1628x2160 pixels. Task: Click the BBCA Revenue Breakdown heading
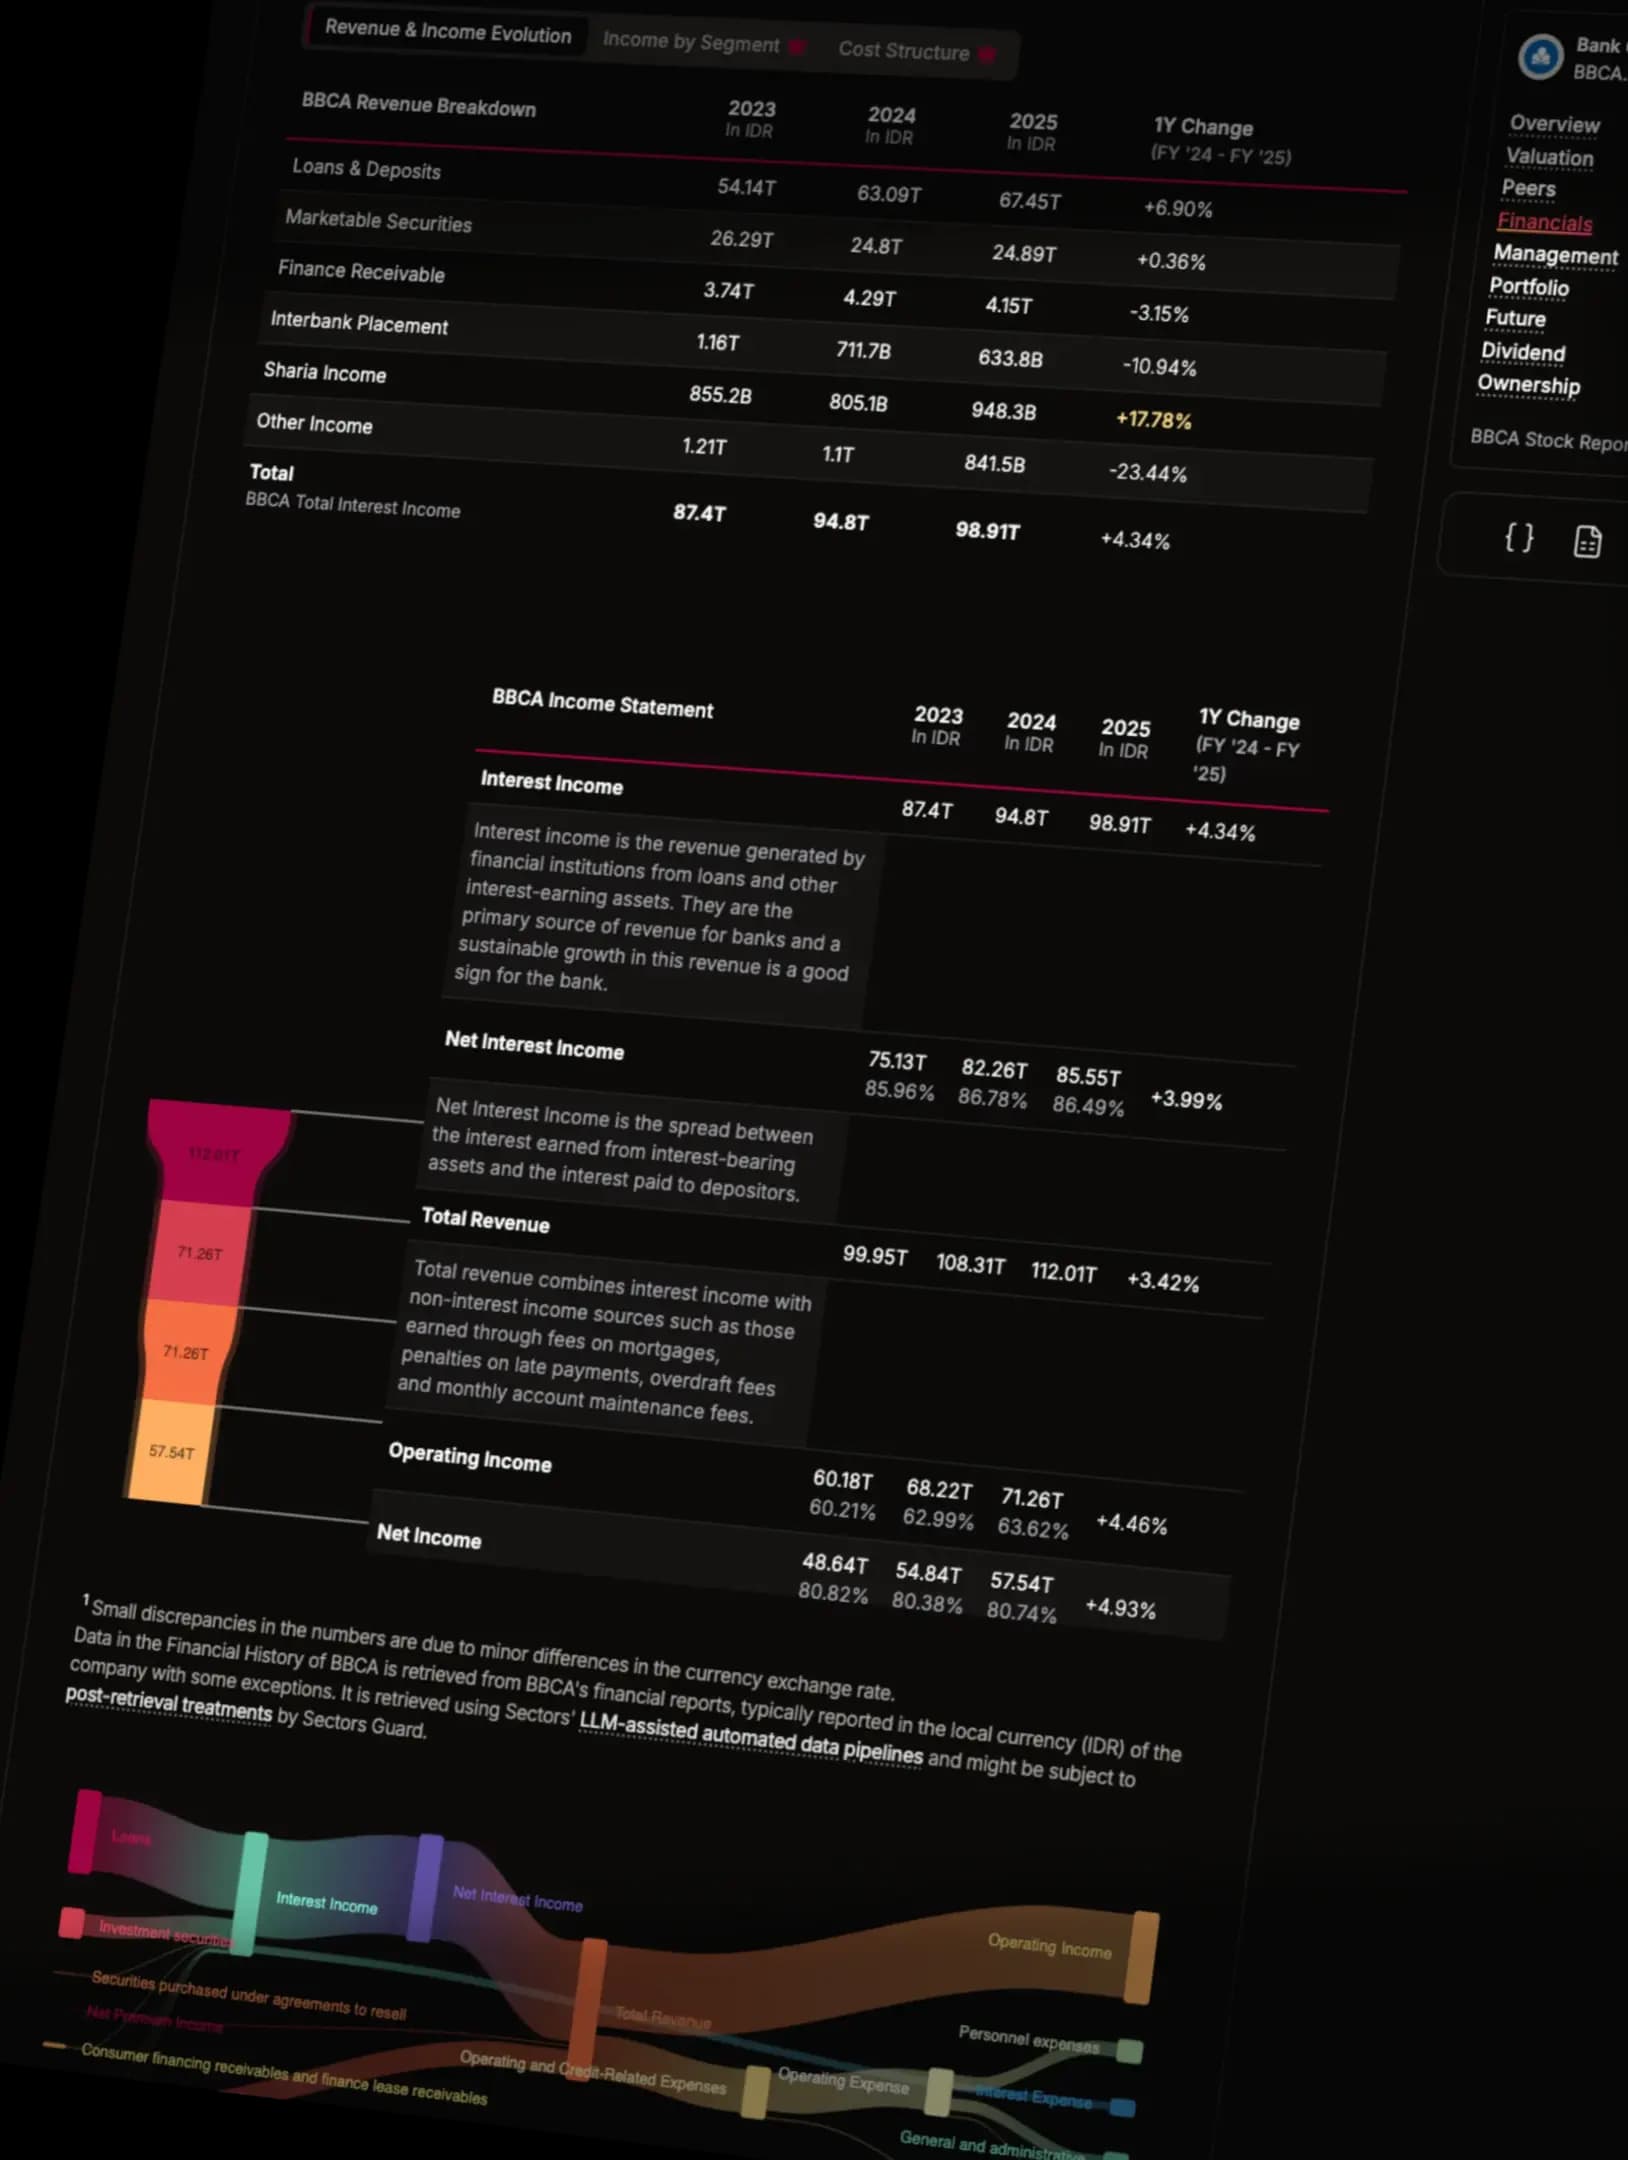tap(418, 105)
